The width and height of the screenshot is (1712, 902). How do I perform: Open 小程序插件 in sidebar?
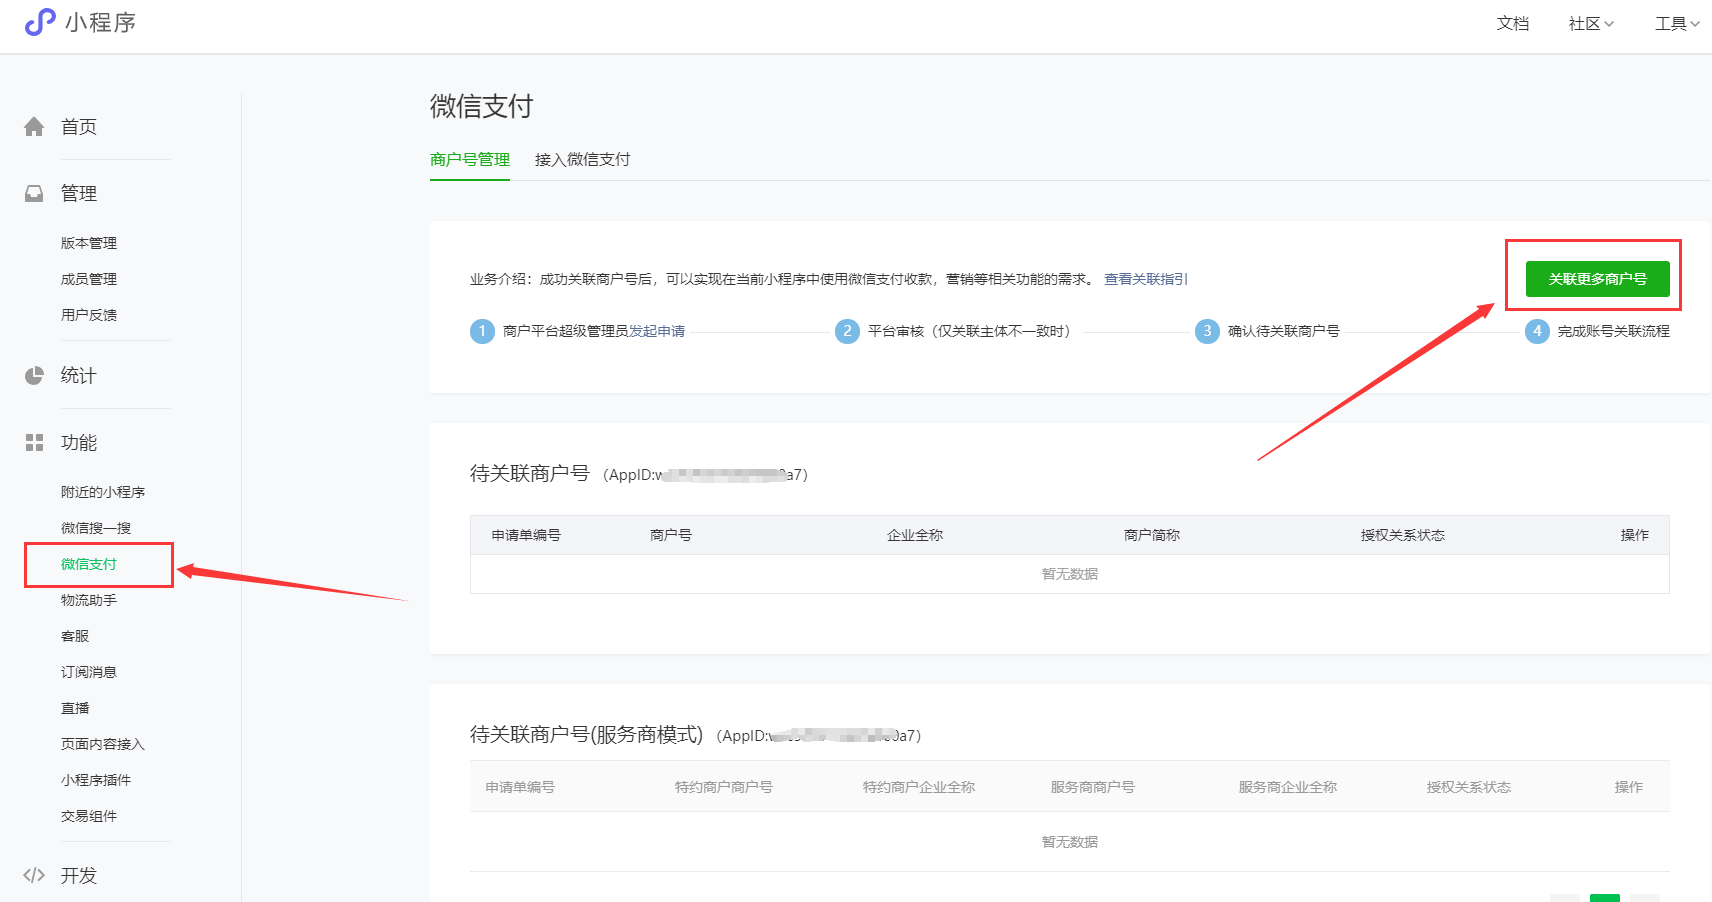point(96,780)
